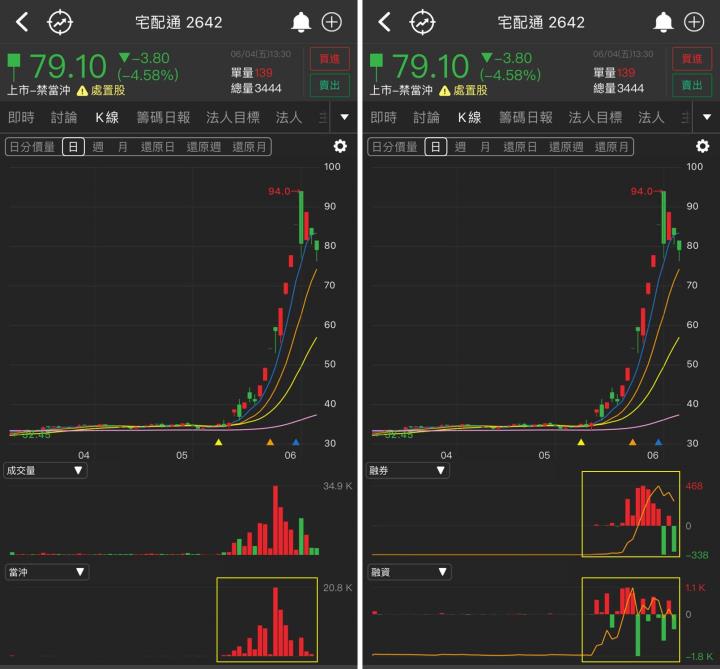
Task: Tap the 79.10 price in left panel
Action: [x=68, y=67]
